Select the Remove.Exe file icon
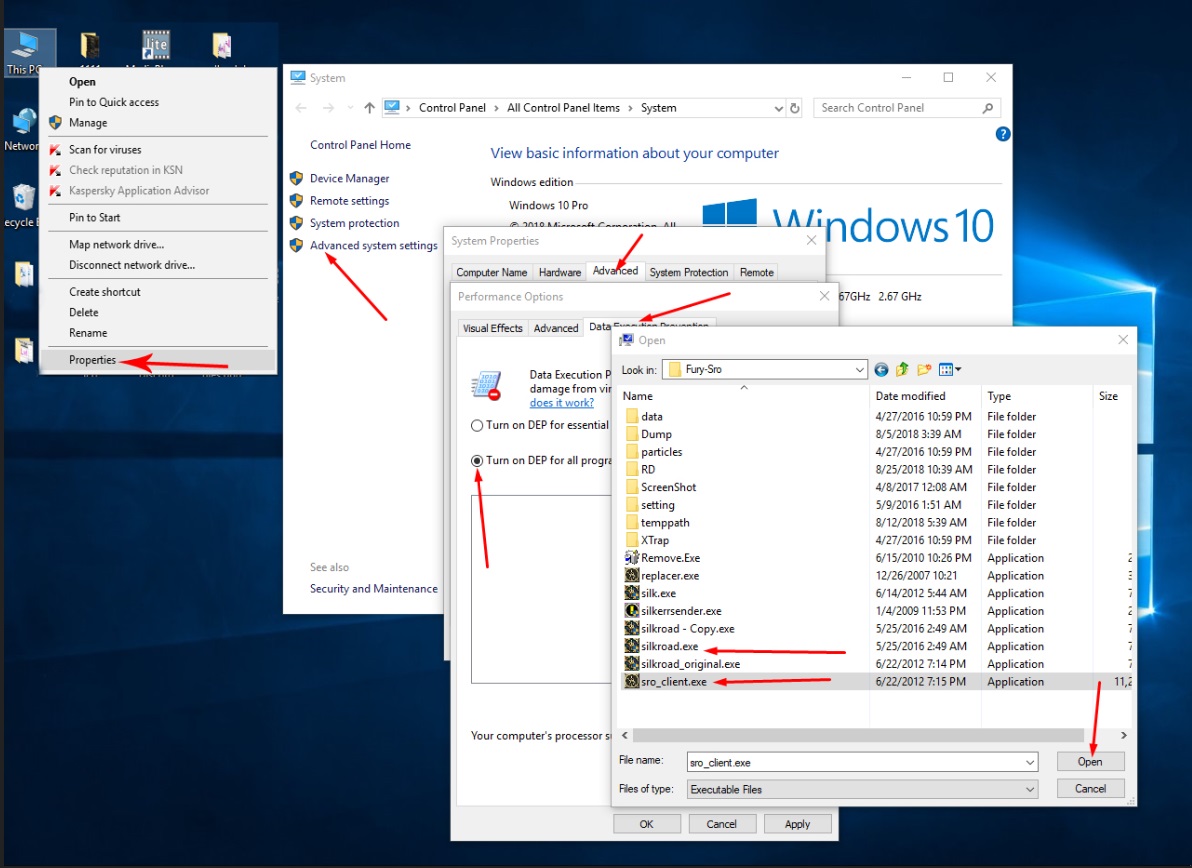Image resolution: width=1192 pixels, height=868 pixels. coord(631,558)
